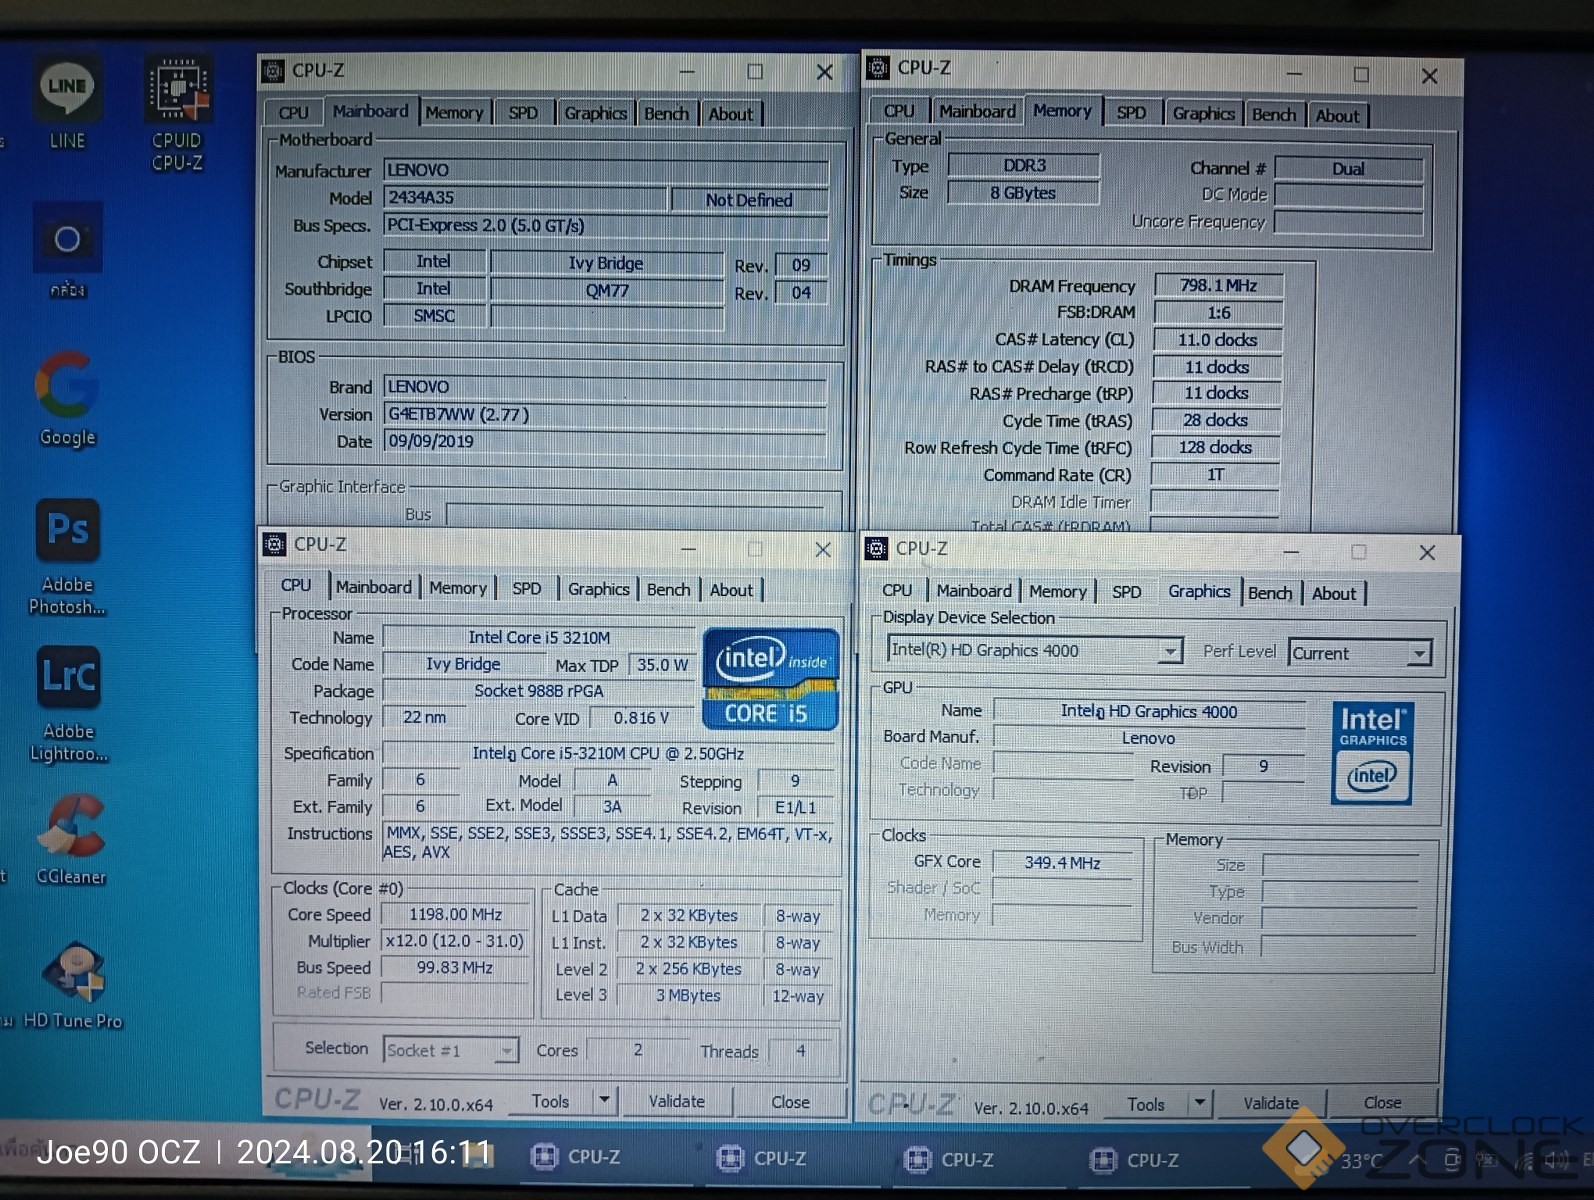
Task: Click the memory Size 8 GBytes value
Action: (1023, 192)
